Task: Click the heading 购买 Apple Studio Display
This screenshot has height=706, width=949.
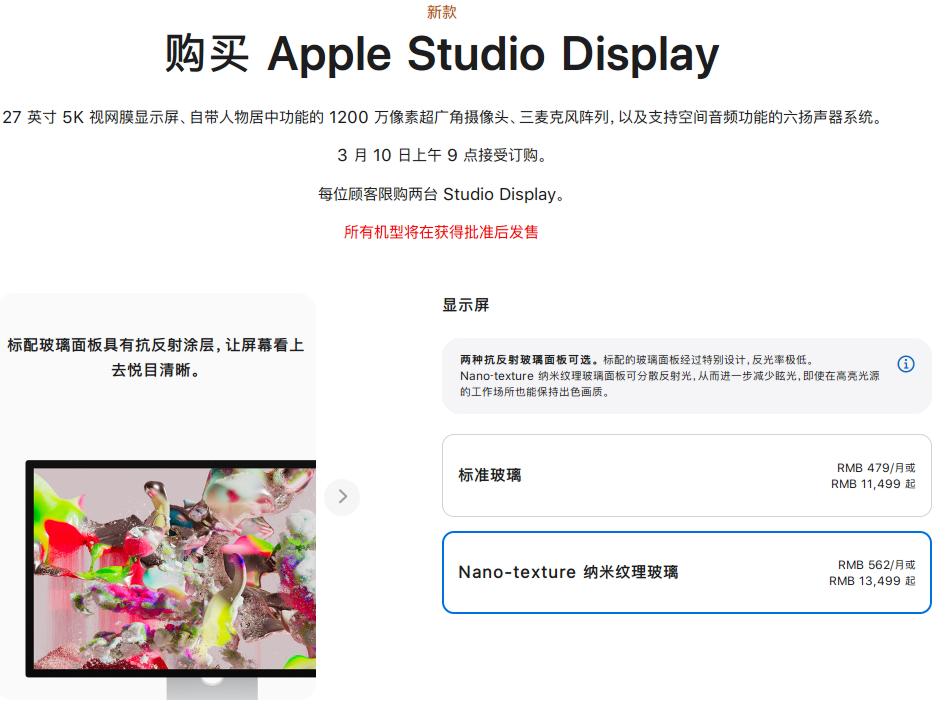Action: click(x=442, y=54)
